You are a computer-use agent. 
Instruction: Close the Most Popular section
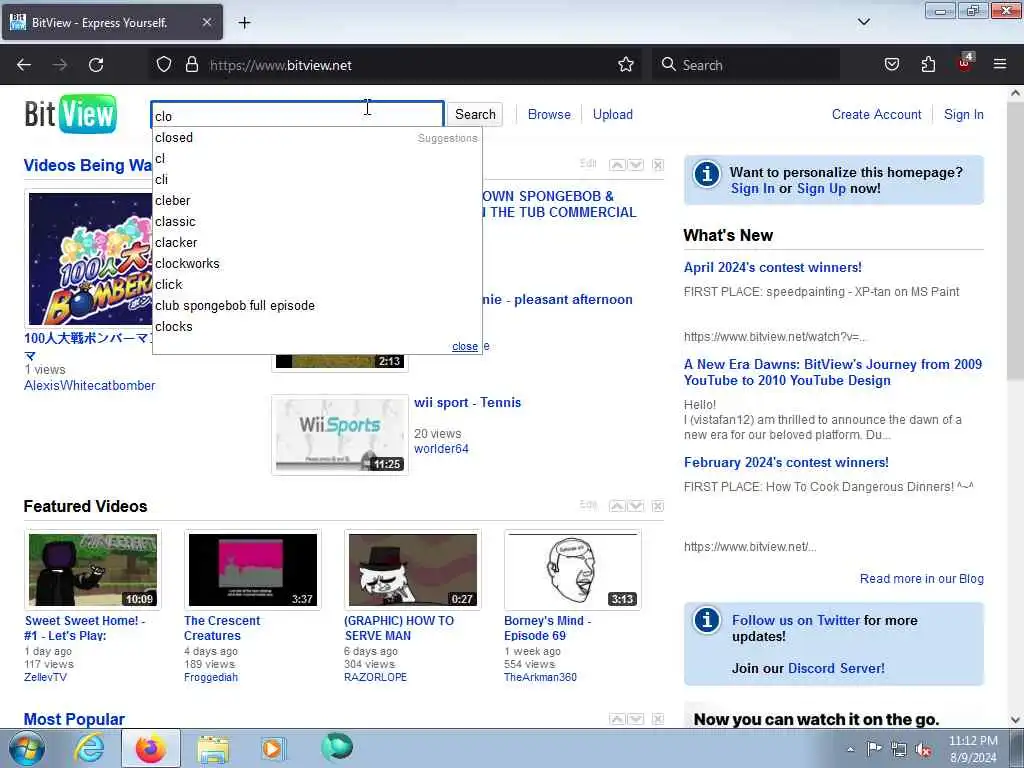tap(658, 719)
